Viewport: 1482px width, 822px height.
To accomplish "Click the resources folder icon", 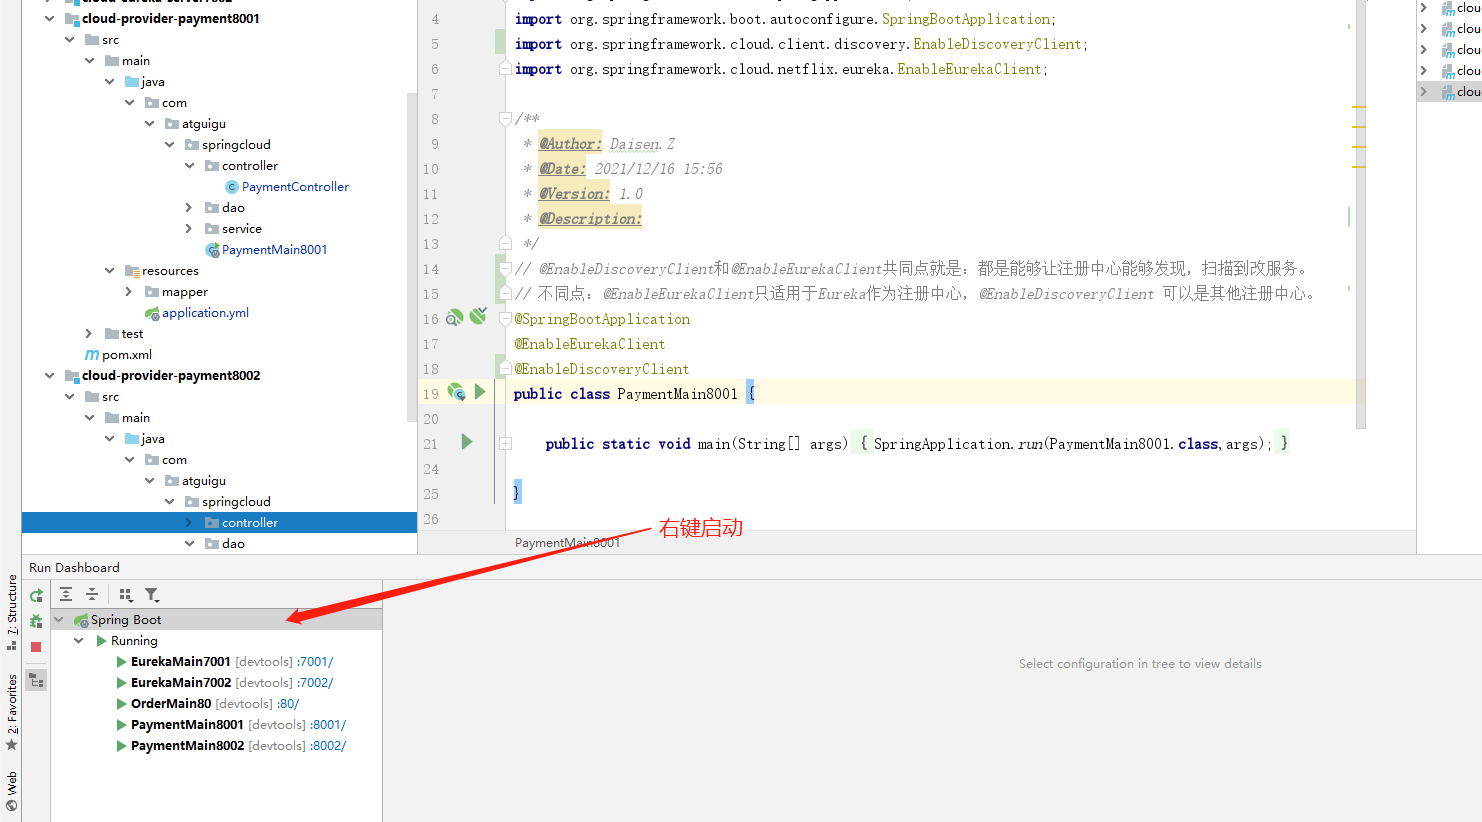I will 132,271.
